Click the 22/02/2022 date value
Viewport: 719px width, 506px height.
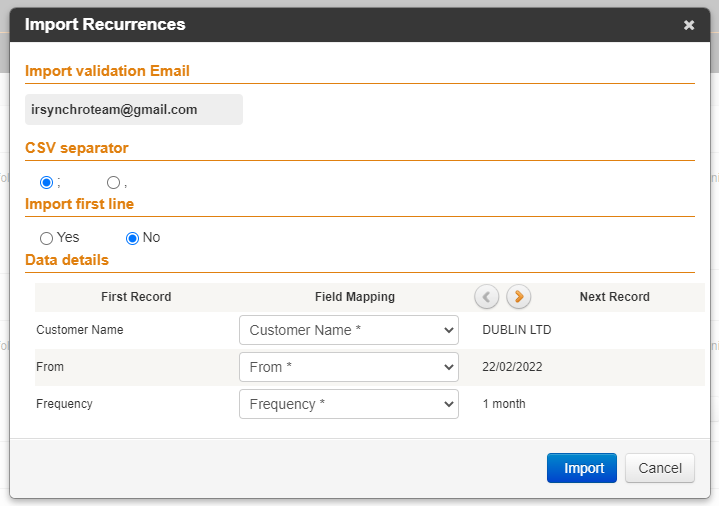512,367
